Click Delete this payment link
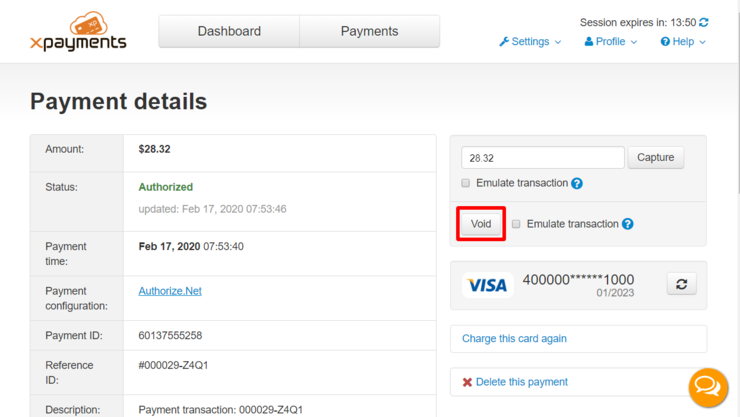Viewport: 740px width, 417px height. (521, 382)
